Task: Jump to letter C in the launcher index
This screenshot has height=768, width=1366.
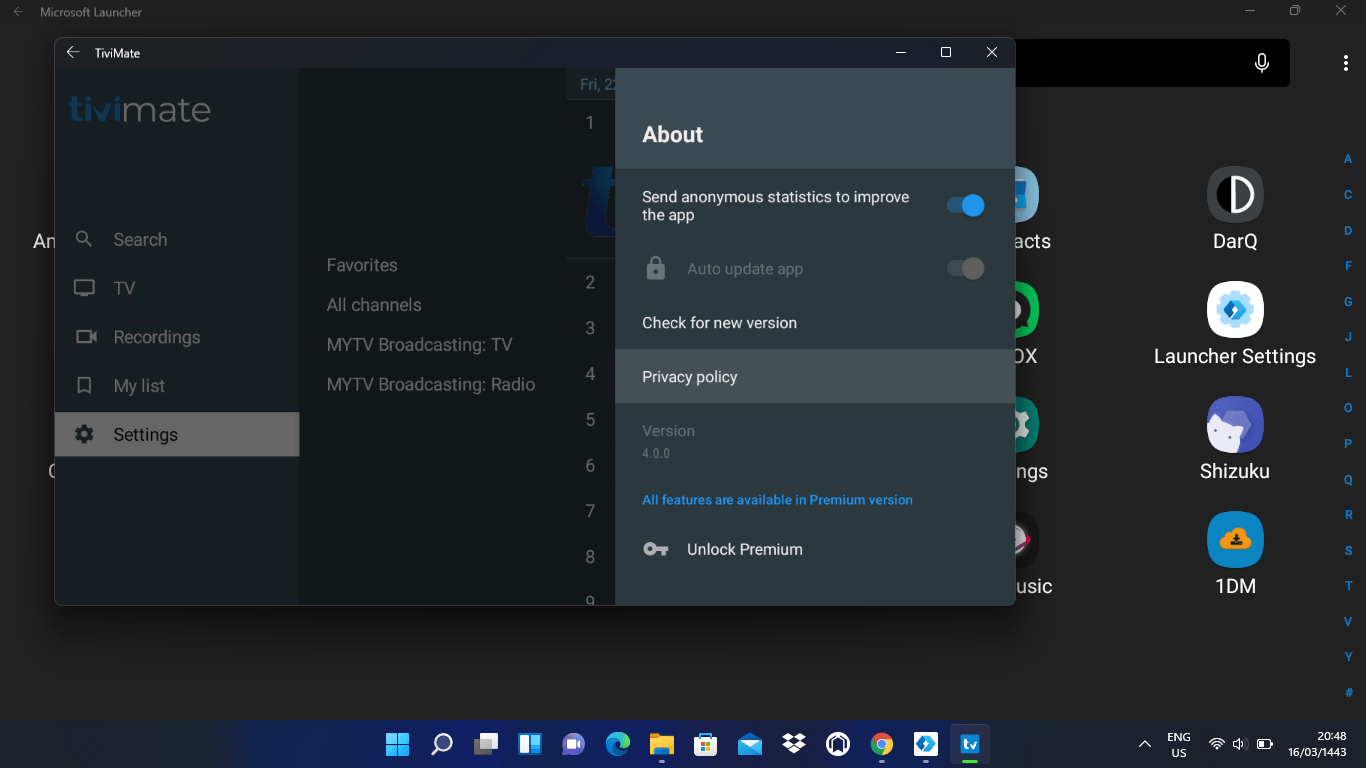Action: 1348,195
